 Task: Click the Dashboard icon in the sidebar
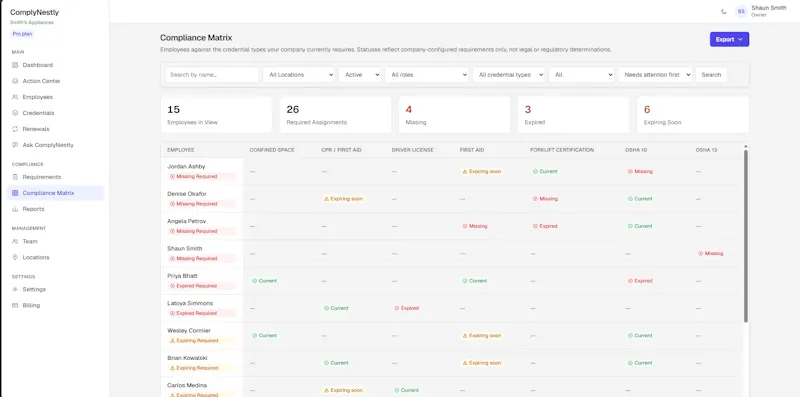coord(15,65)
